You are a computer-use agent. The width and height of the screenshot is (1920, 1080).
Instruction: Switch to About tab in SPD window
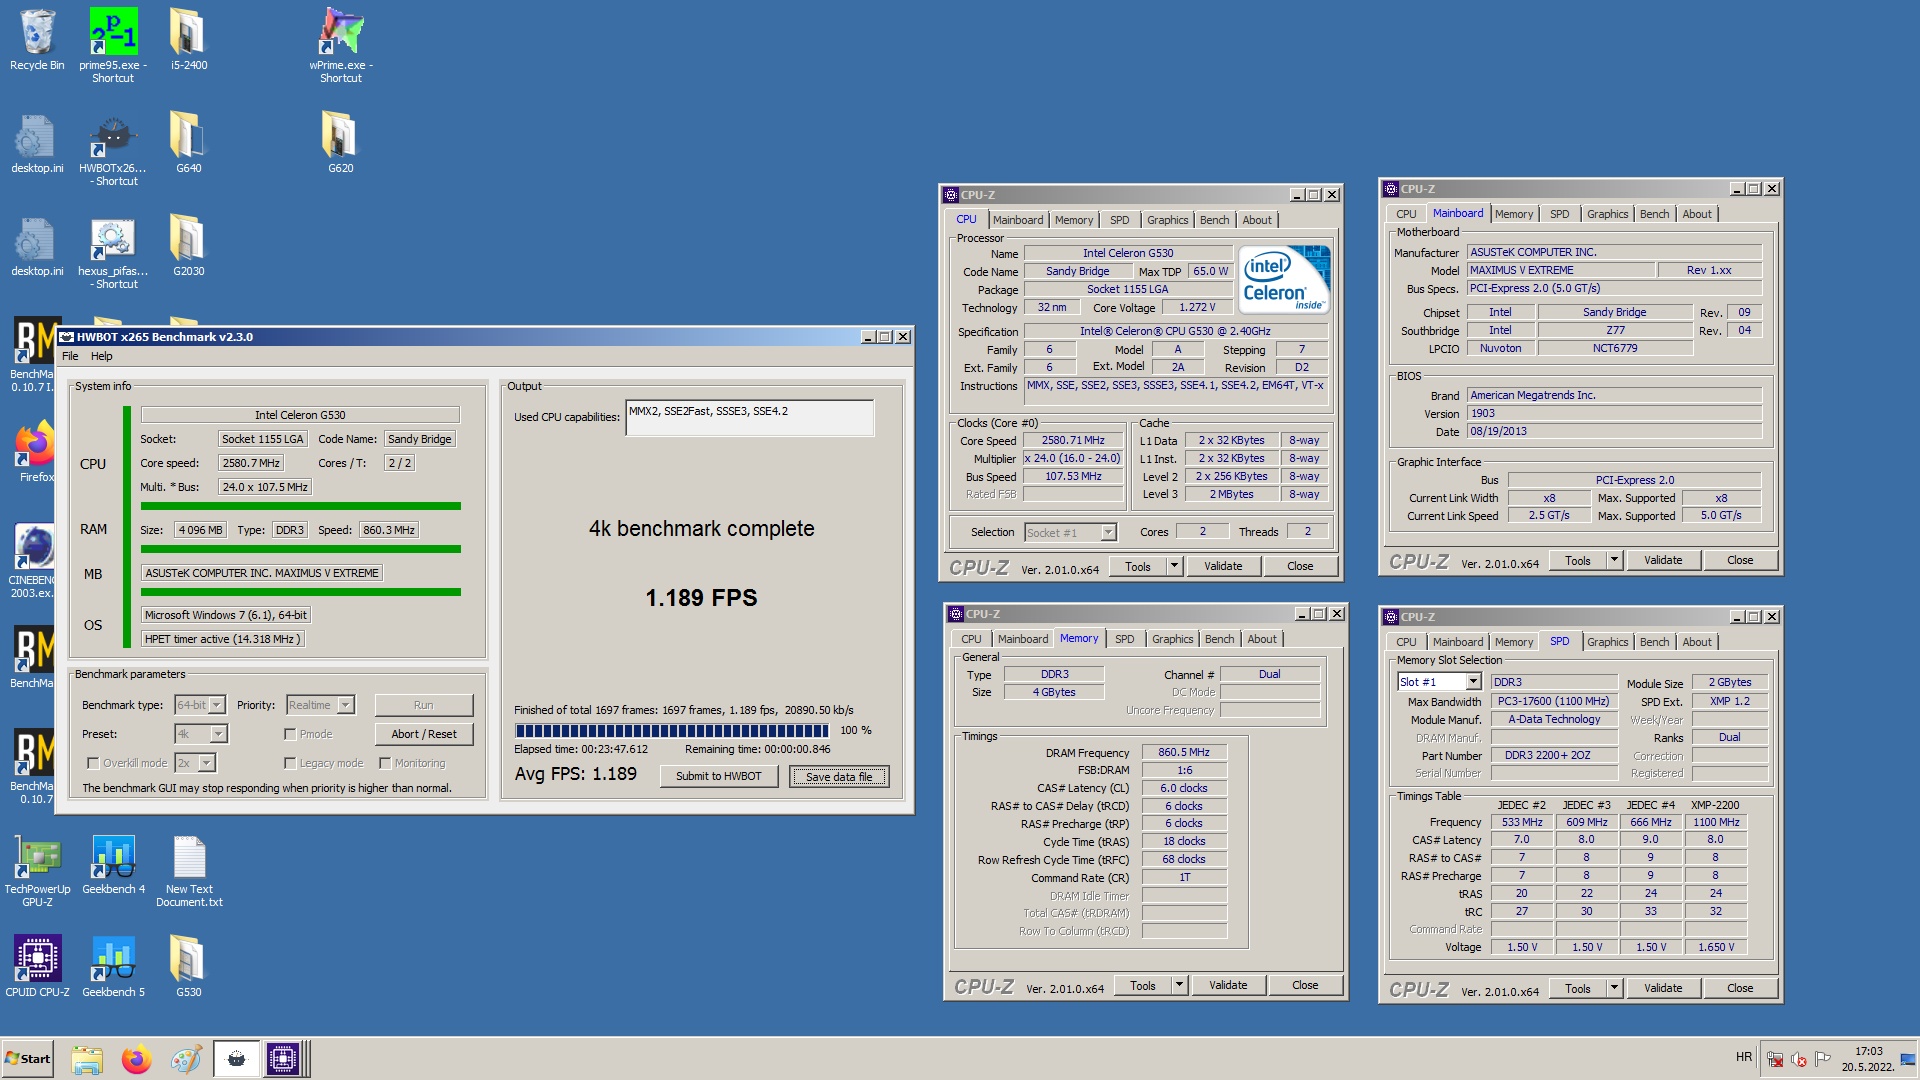click(1696, 642)
